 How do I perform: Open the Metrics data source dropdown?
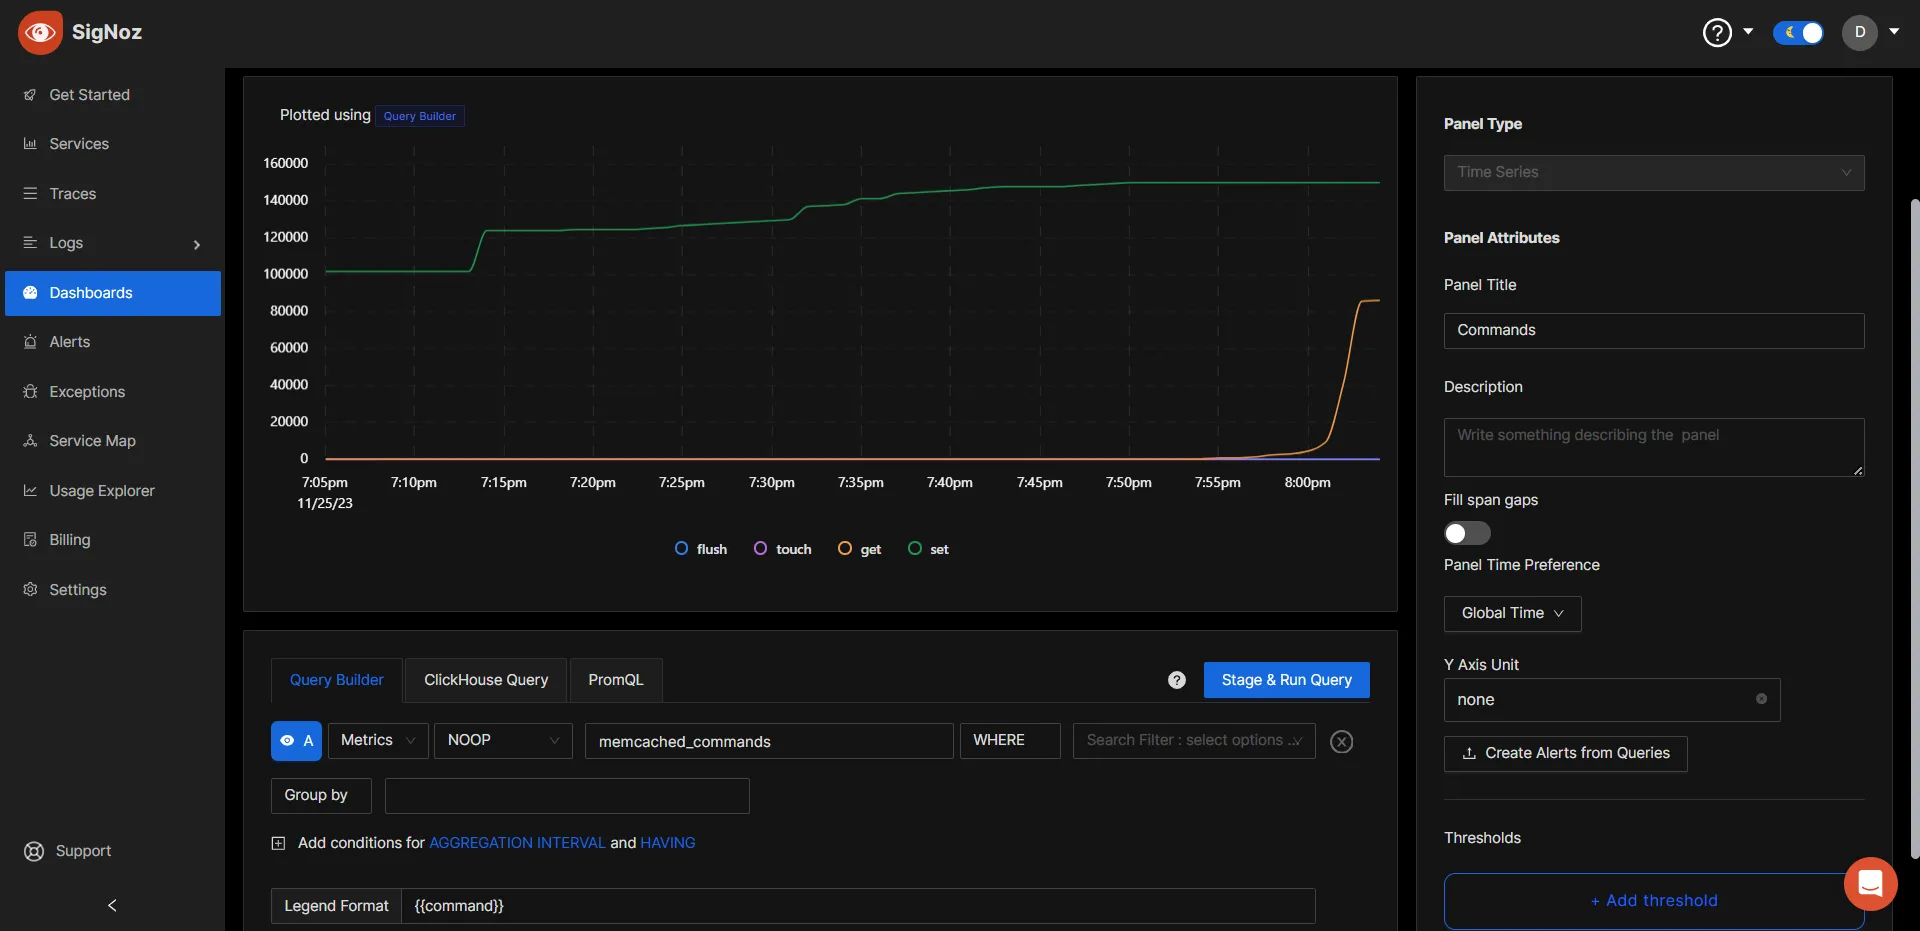coord(378,741)
